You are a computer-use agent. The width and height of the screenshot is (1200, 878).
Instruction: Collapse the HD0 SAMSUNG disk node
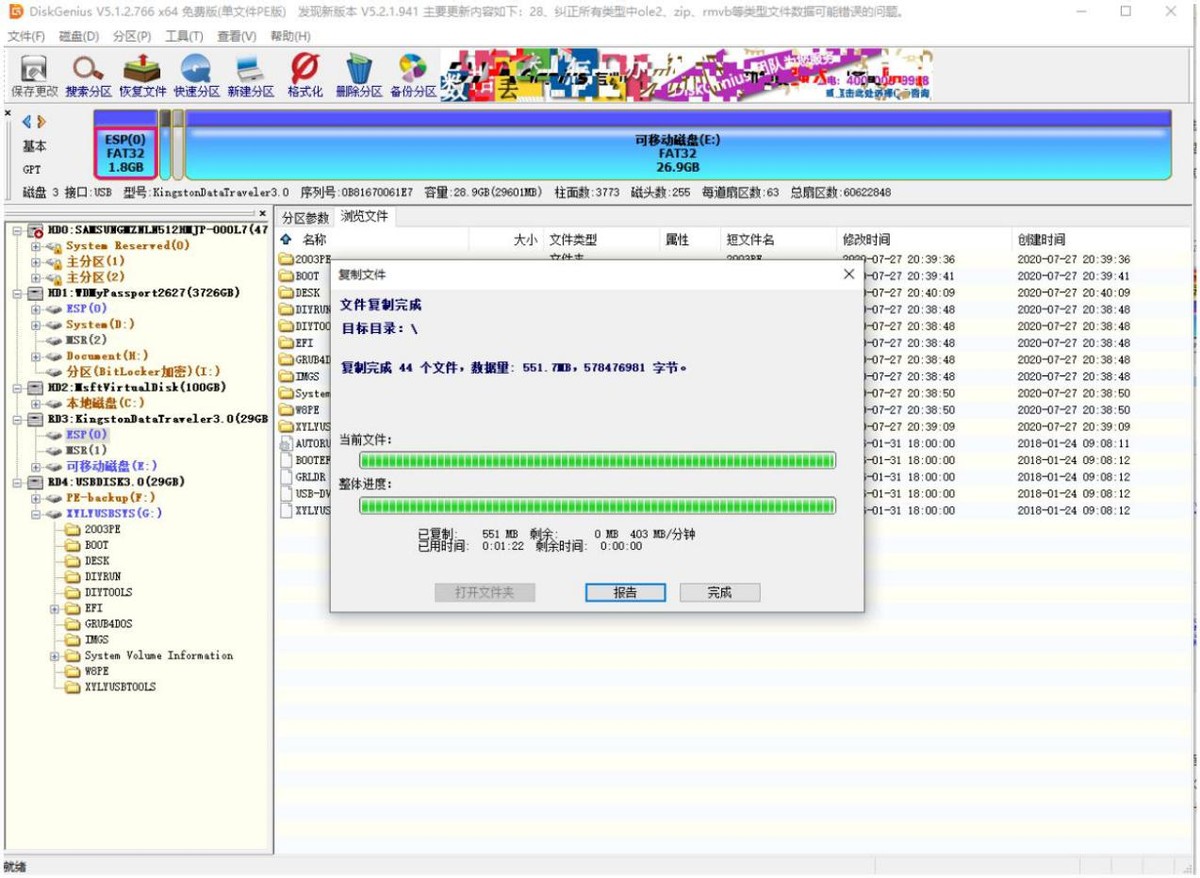coord(17,230)
